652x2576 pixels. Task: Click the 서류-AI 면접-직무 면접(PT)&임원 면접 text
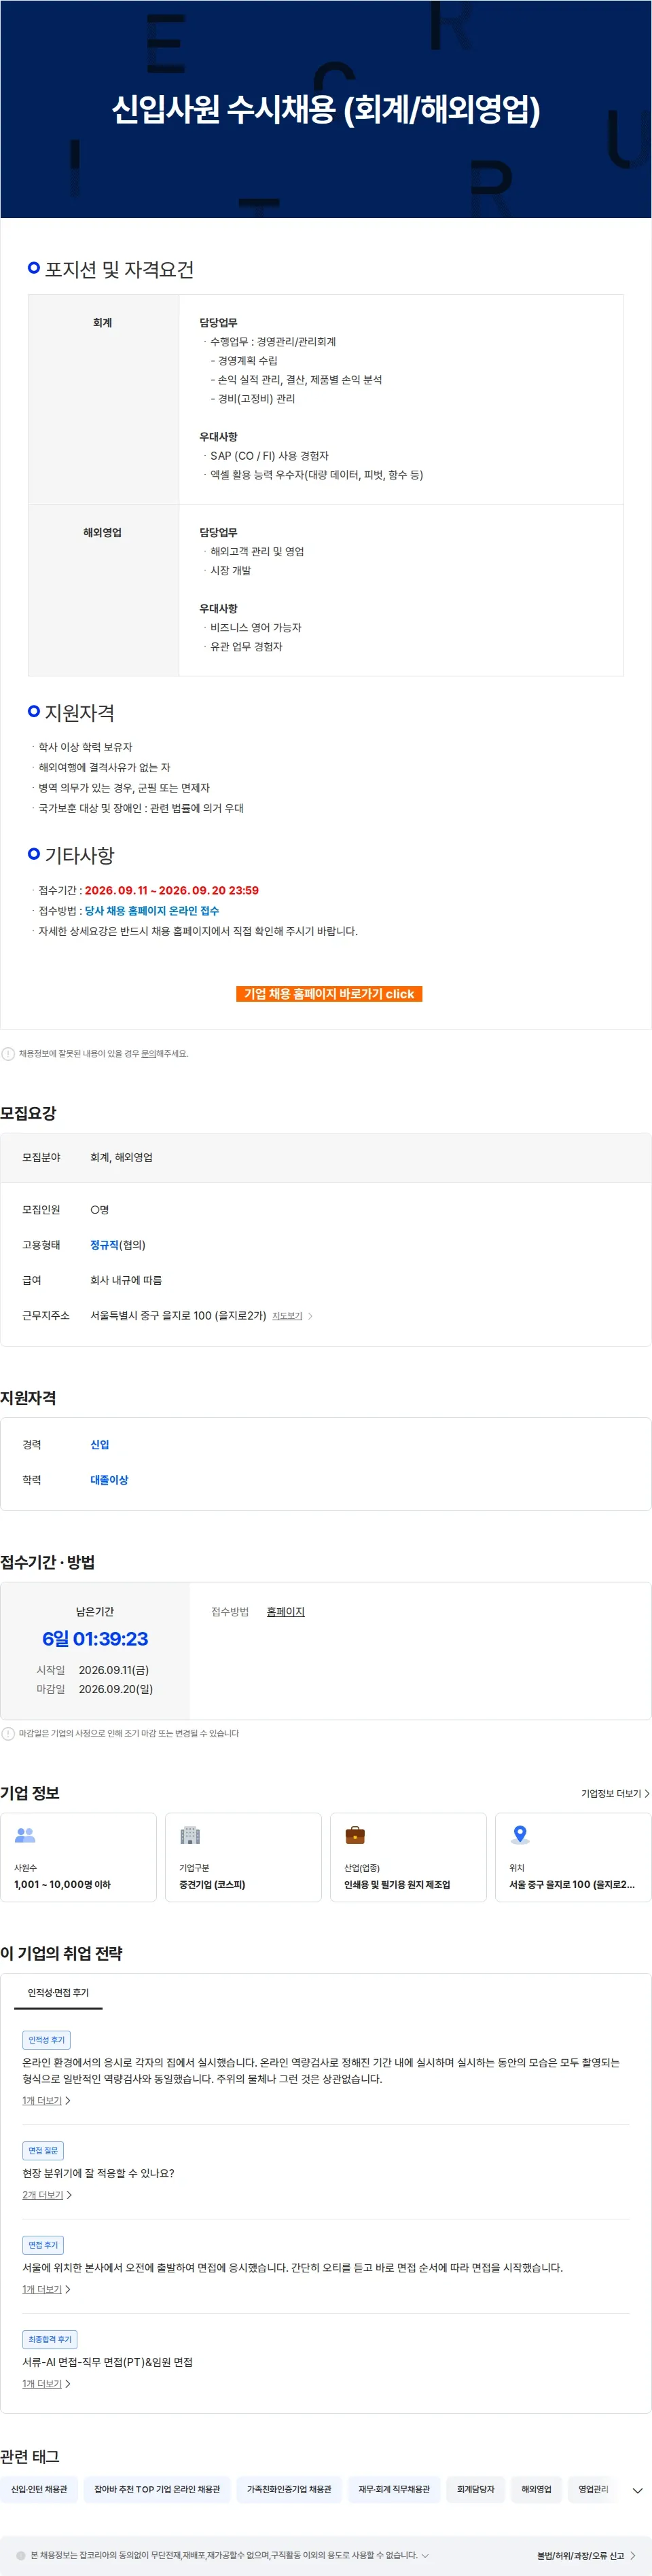[x=107, y=2361]
